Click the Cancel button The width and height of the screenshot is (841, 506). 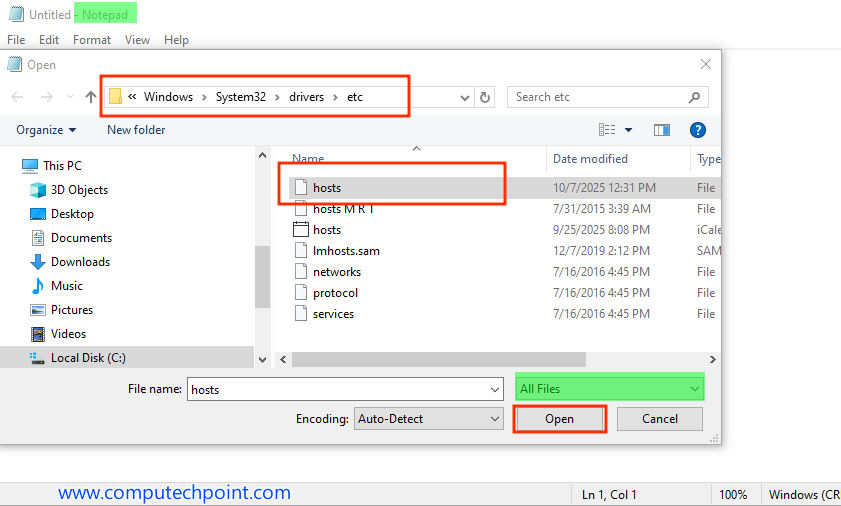pos(659,419)
